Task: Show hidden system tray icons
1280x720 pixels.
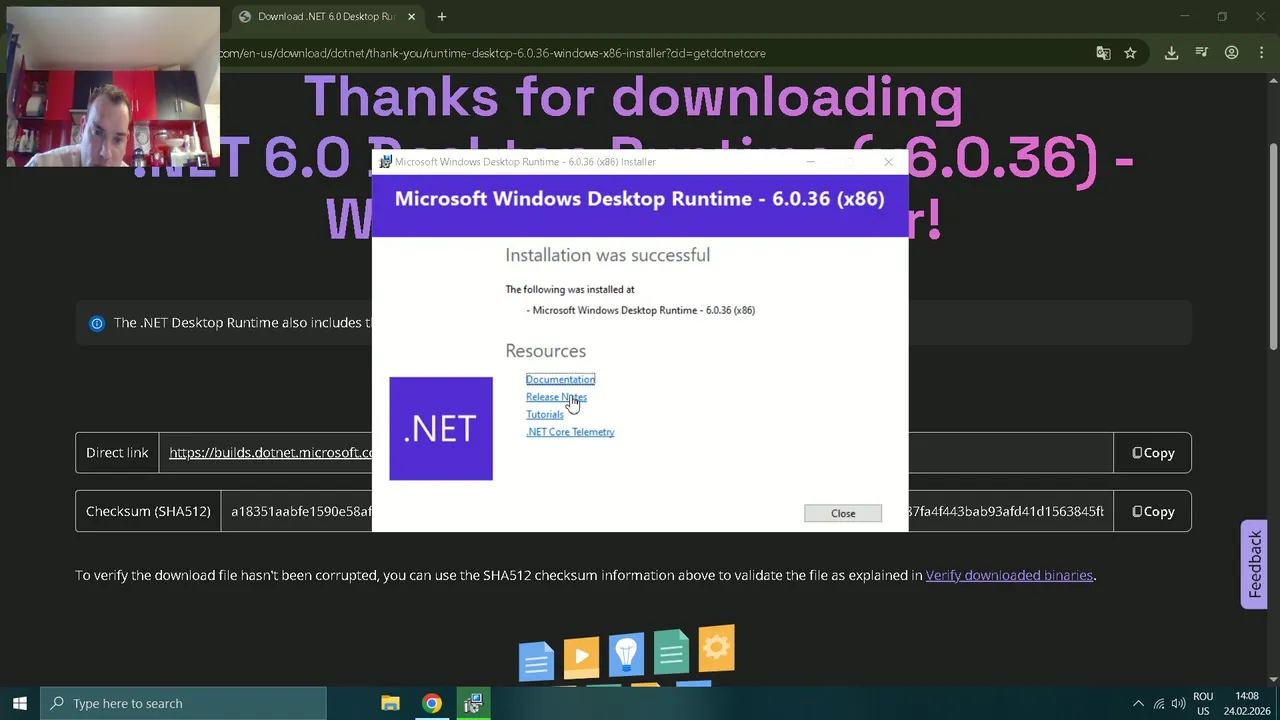Action: tap(1137, 703)
